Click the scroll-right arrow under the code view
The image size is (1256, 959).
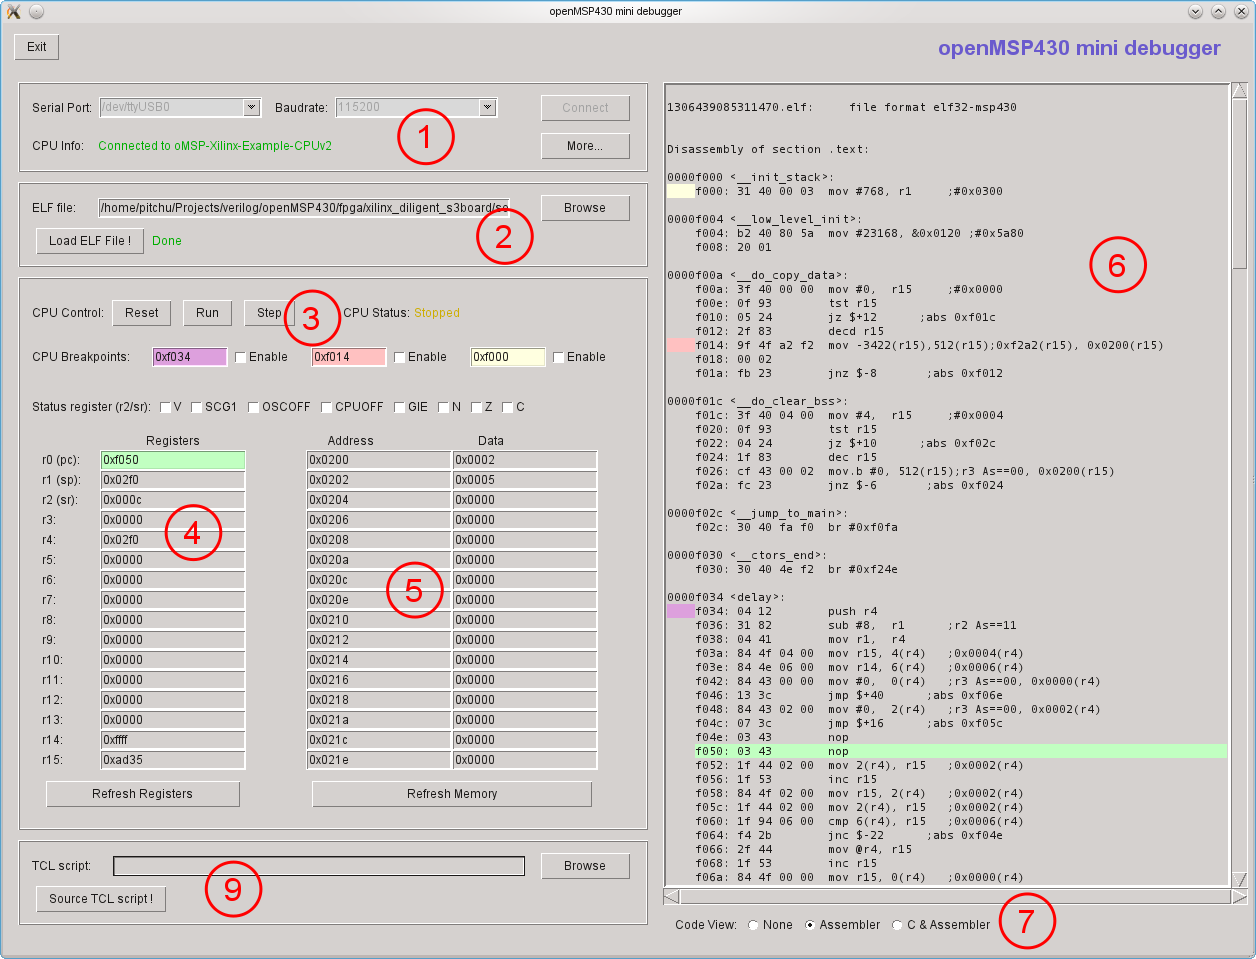pyautogui.click(x=1239, y=897)
